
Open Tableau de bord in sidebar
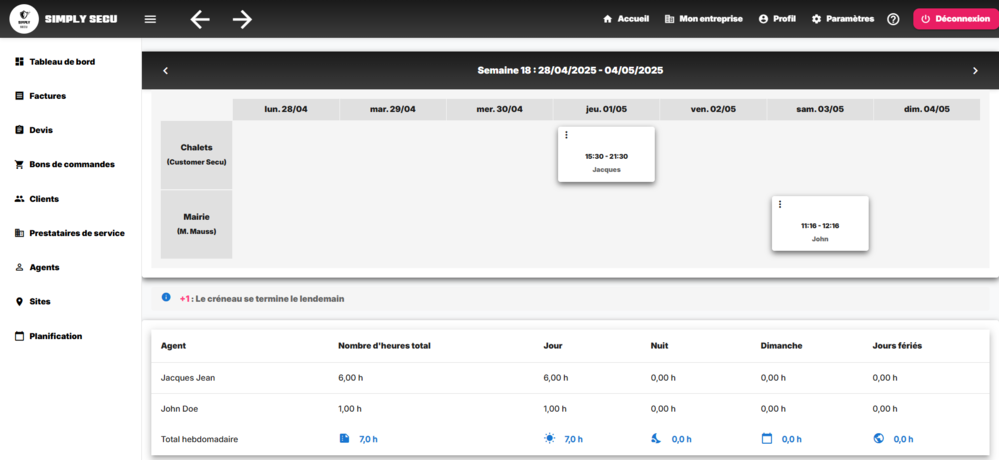(x=62, y=62)
